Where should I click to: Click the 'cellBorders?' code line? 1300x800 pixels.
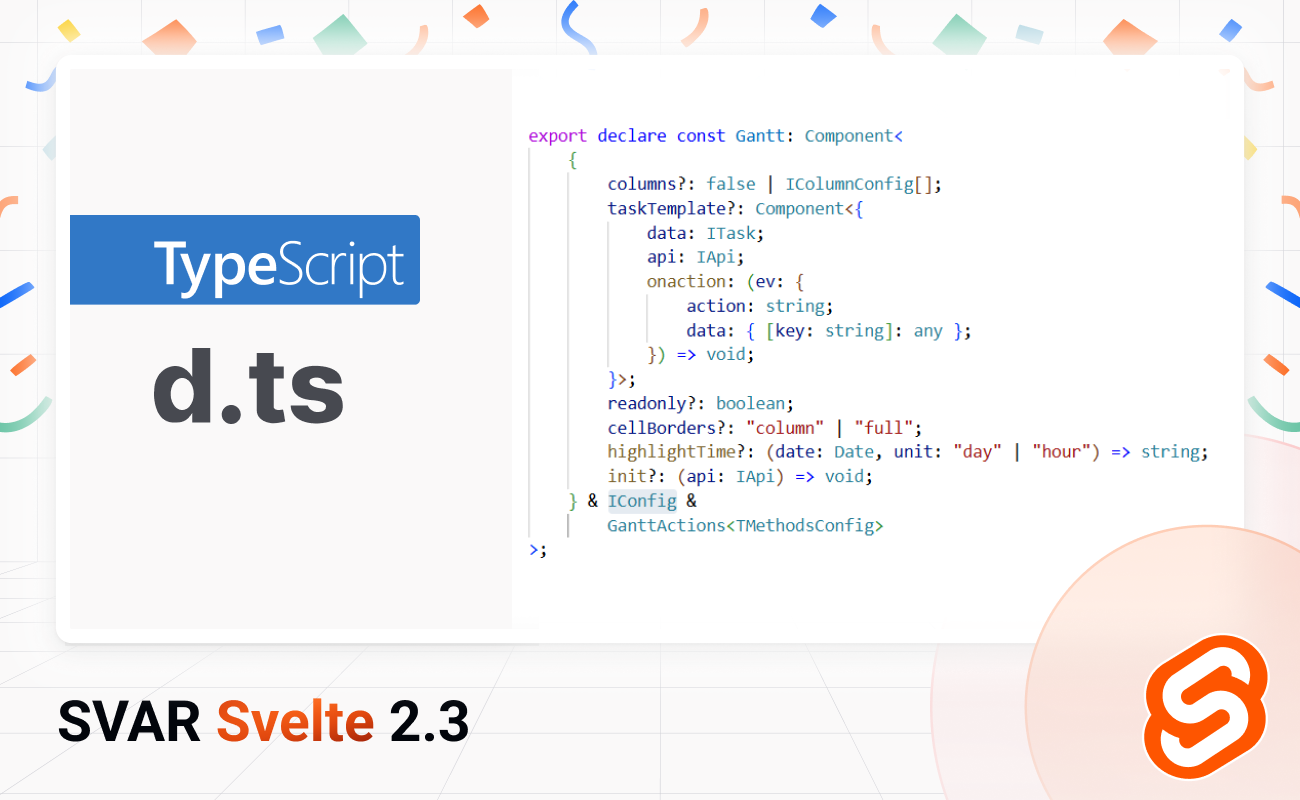click(x=765, y=428)
